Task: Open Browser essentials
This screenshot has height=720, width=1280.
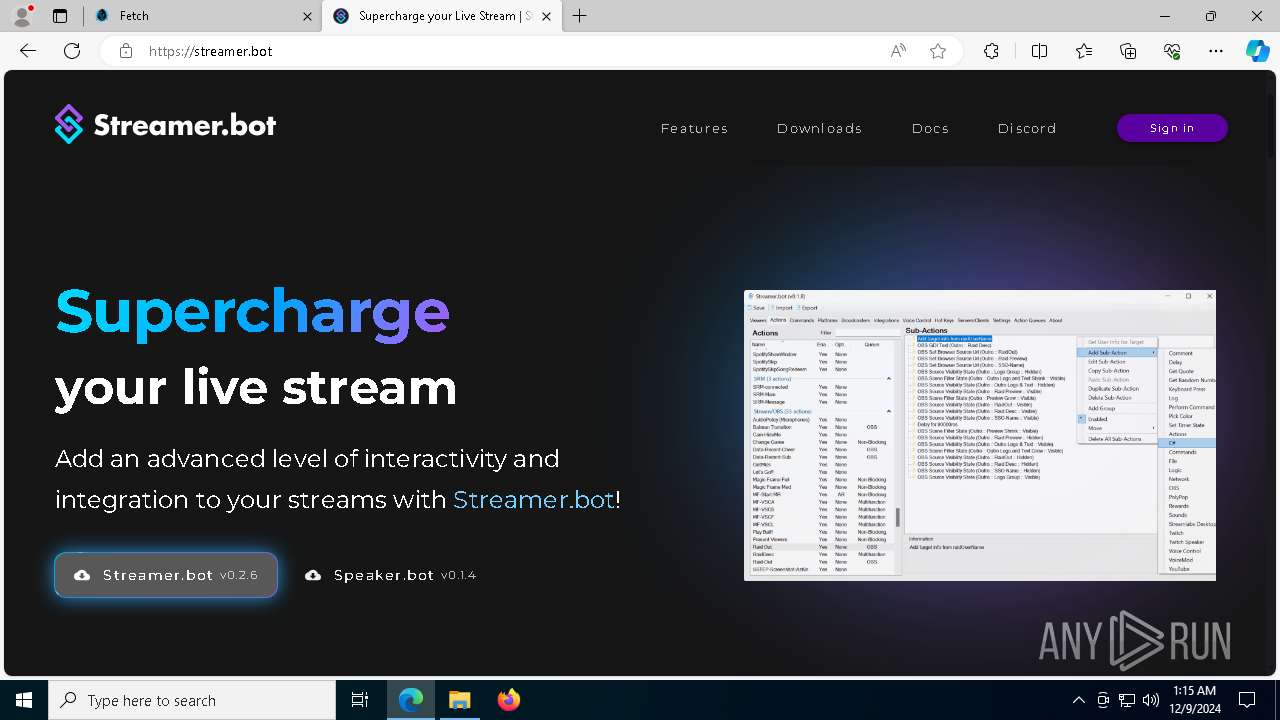Action: coord(1172,51)
